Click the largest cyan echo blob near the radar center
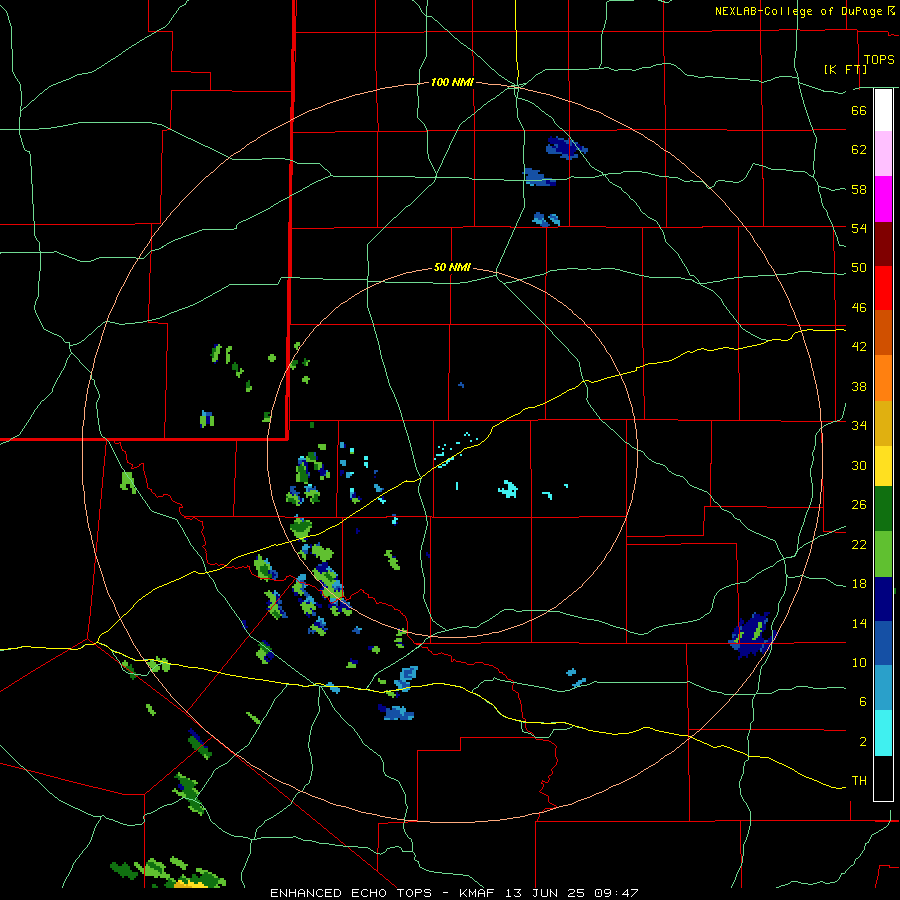This screenshot has width=900, height=900. pos(508,489)
